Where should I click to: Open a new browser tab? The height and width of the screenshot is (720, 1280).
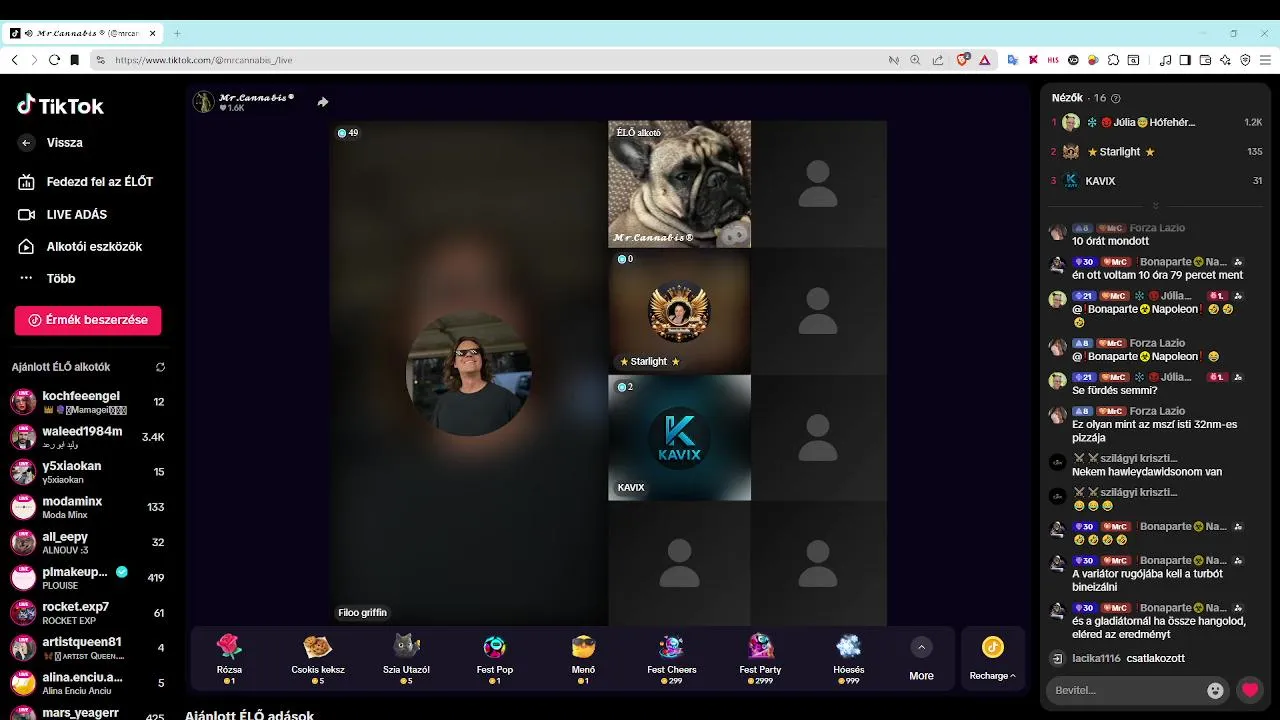point(177,33)
